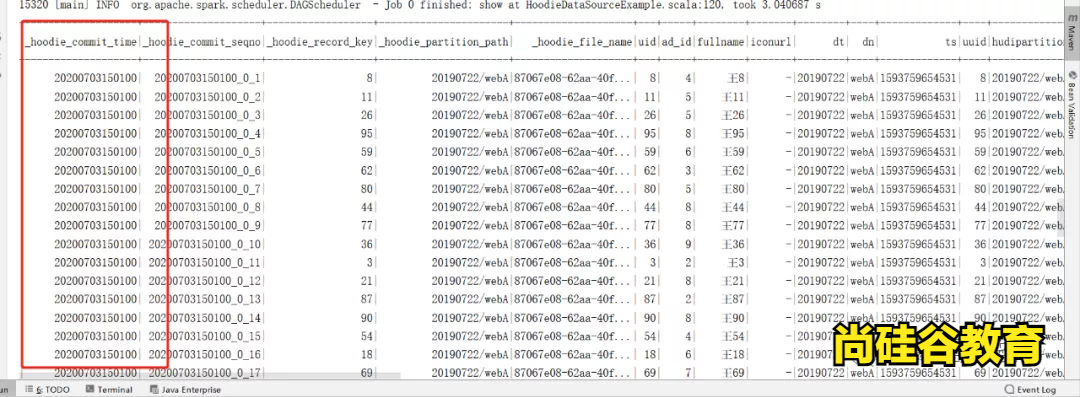Screen dimensions: 1080x397
Task: Click the _hoodie_file_name column header
Action: pyautogui.click(x=583, y=41)
